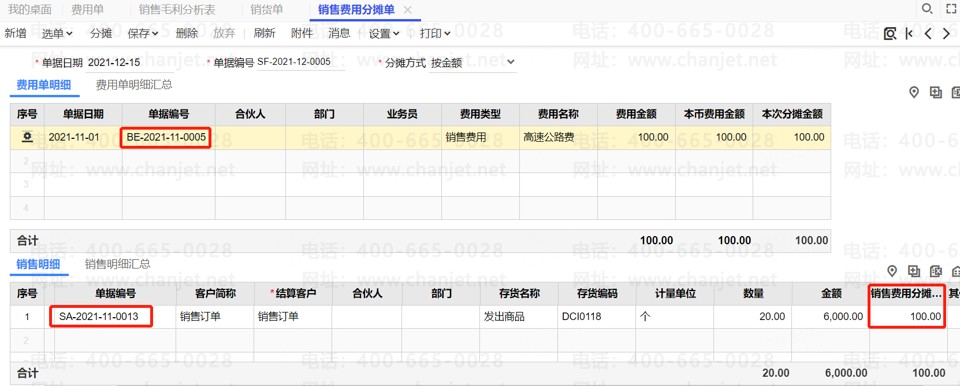
Task: Click the 6,000.00 amount cell in sales row
Action: click(x=830, y=317)
